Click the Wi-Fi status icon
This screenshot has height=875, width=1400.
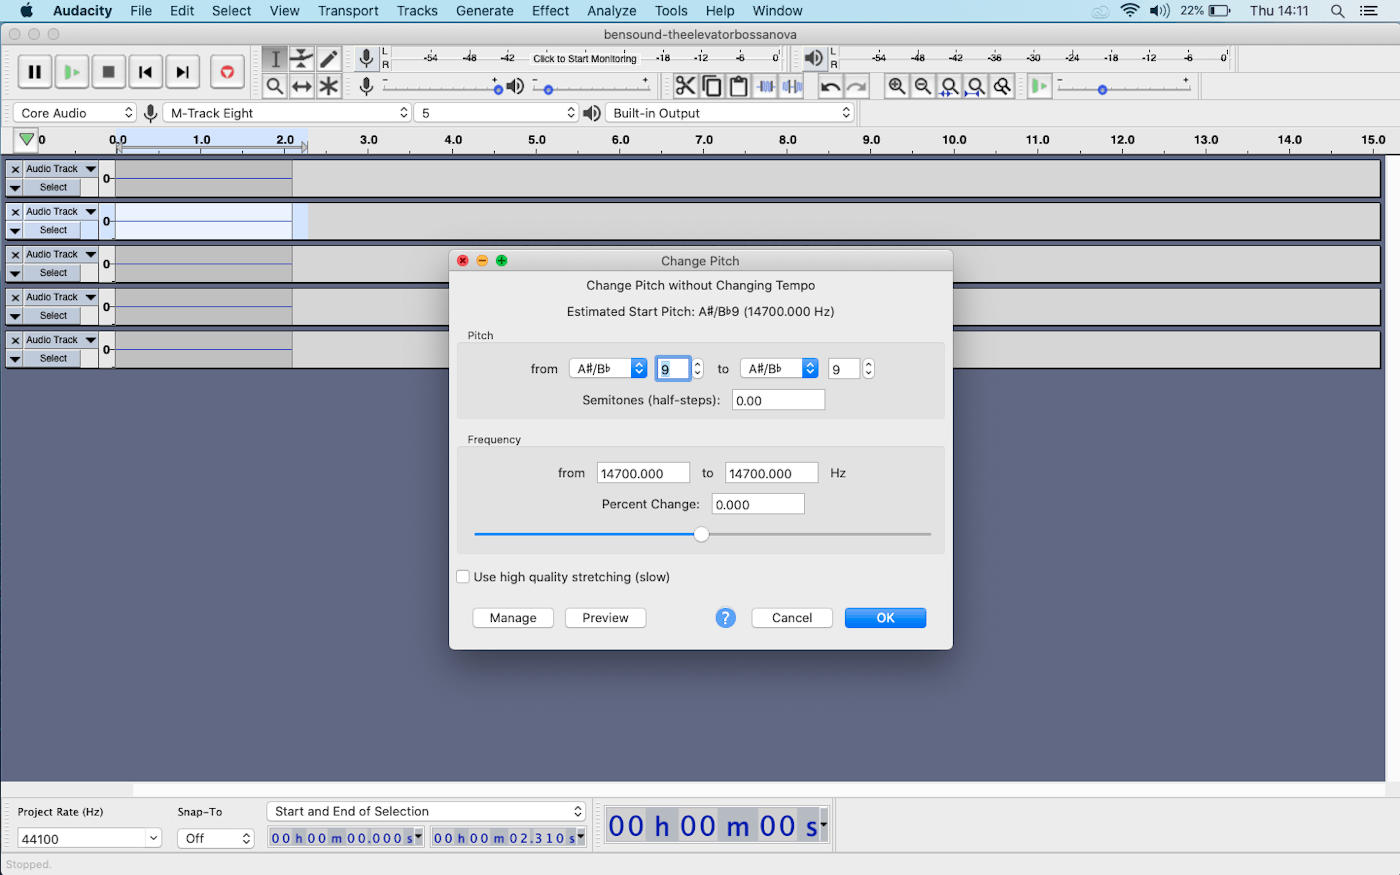[x=1130, y=11]
